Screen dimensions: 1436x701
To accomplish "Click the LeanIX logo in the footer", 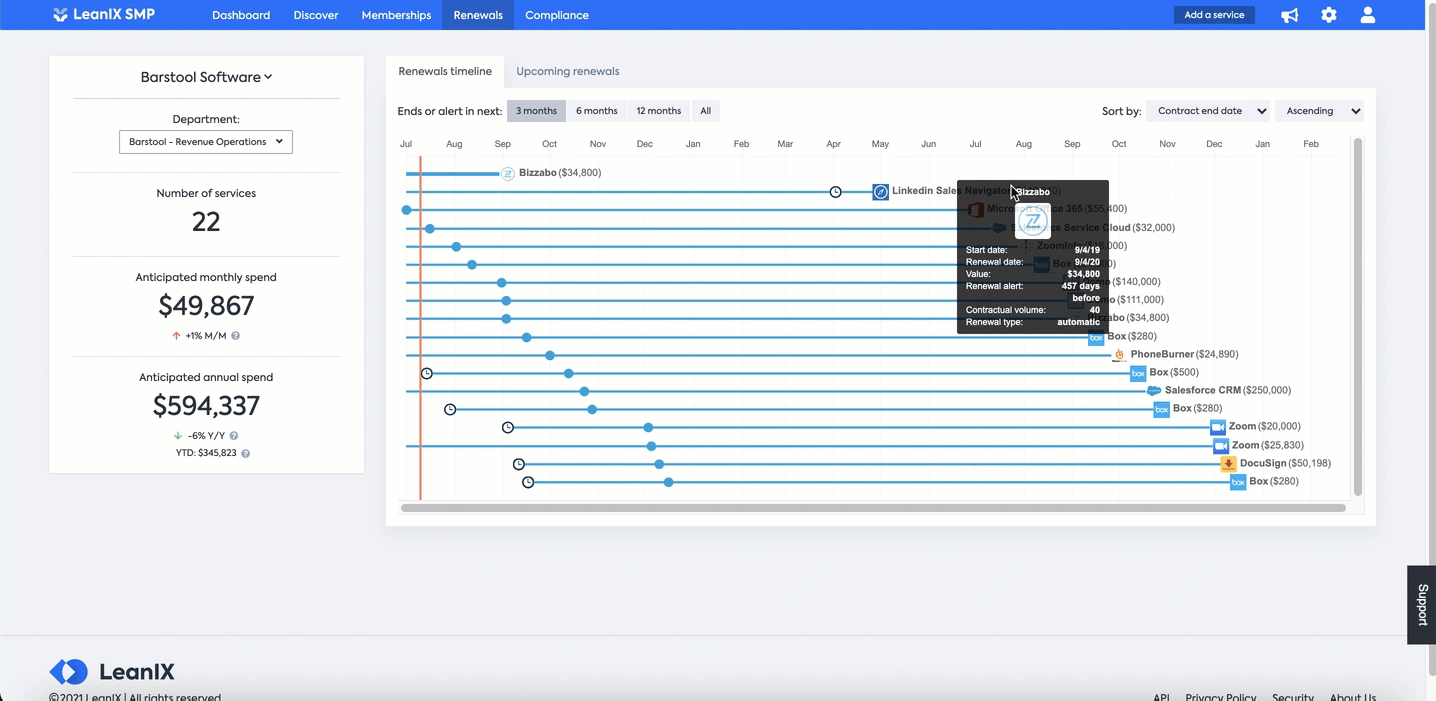I will [112, 672].
